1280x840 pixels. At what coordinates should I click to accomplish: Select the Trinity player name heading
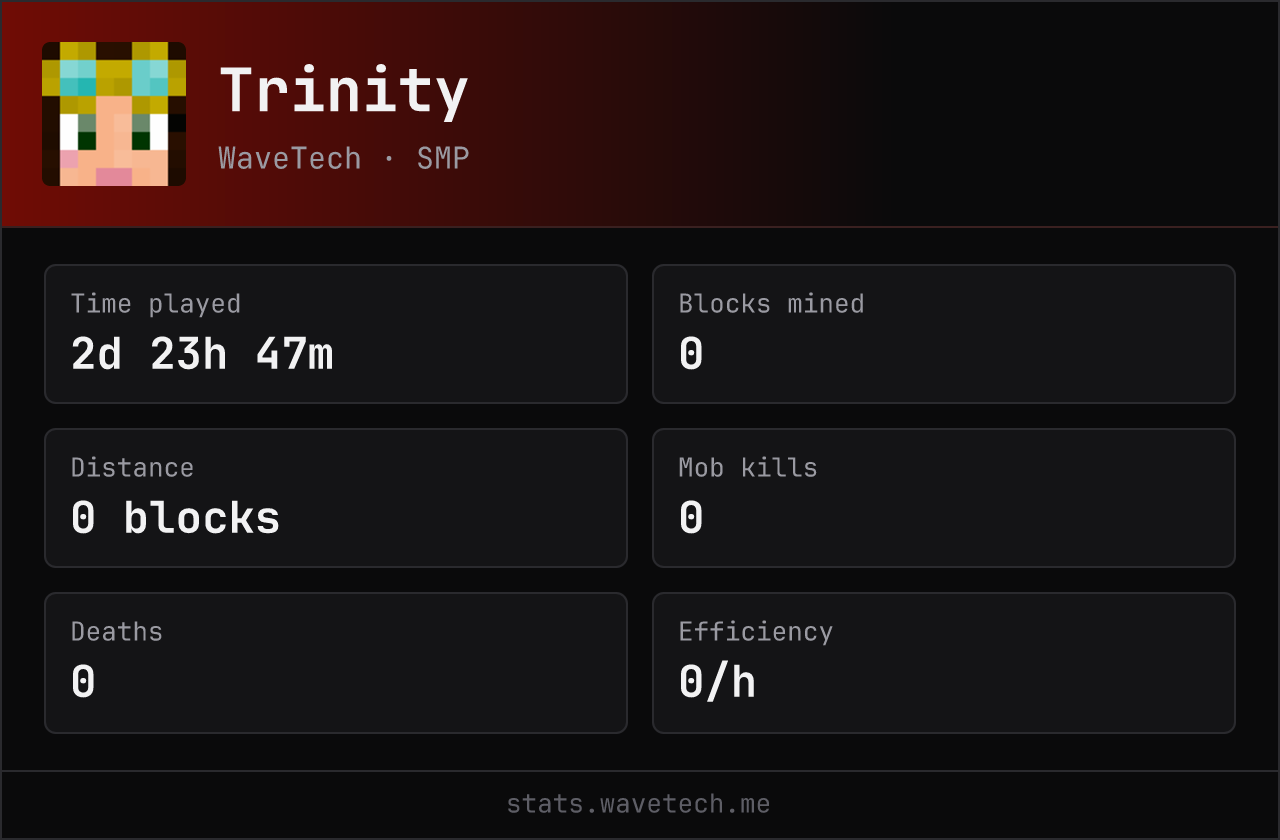coord(344,92)
